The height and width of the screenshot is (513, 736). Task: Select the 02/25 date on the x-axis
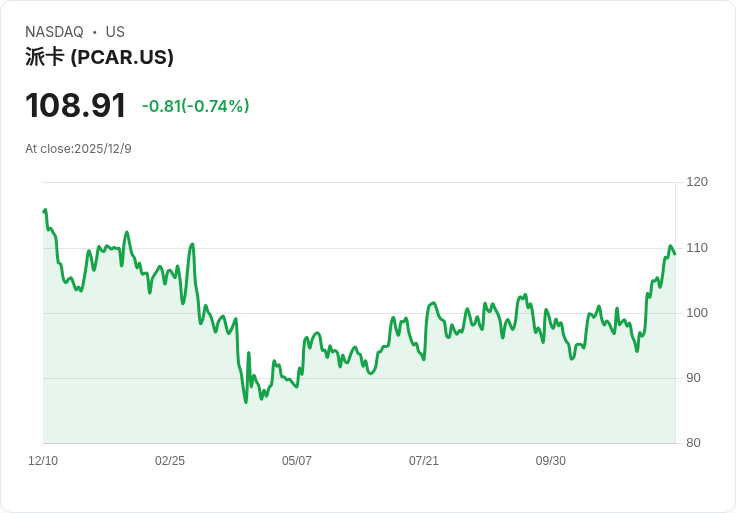pos(170,461)
